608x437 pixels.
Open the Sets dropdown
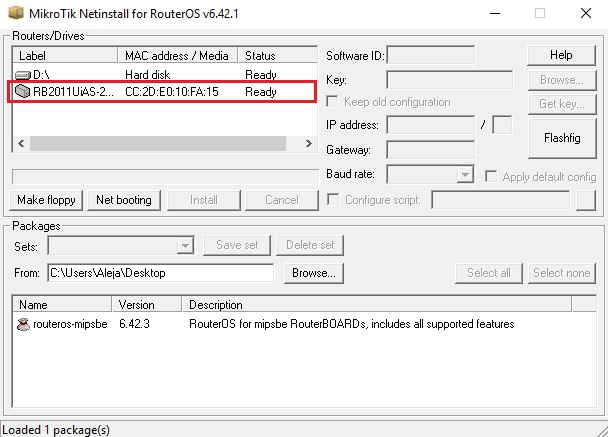185,245
